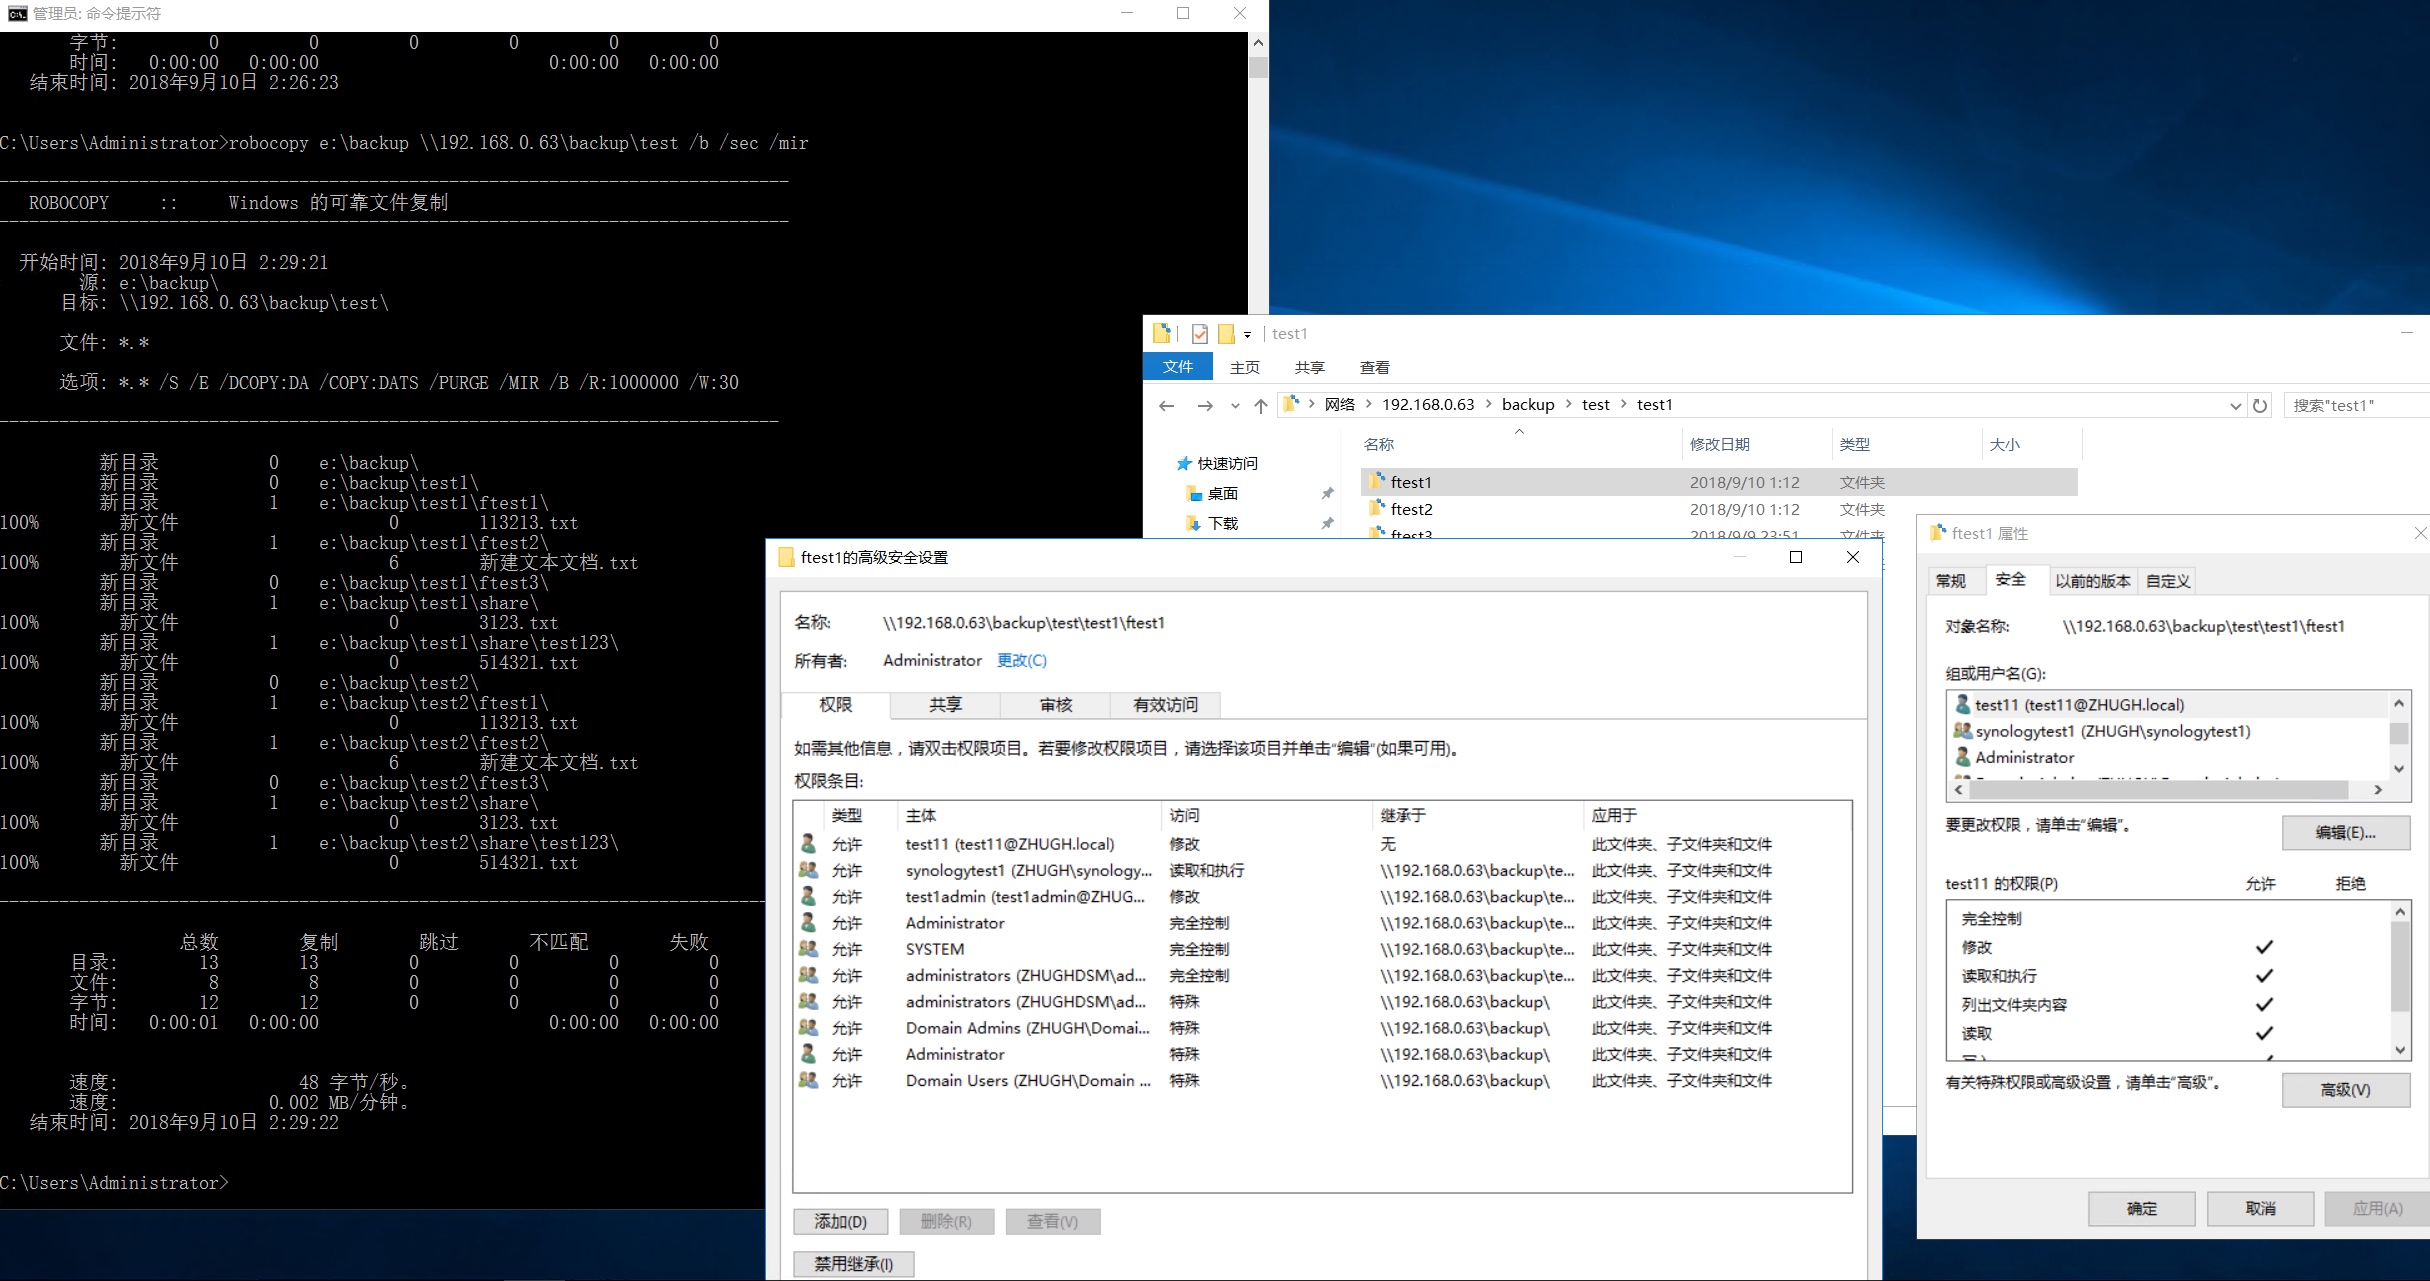Sort by the Date Modified column header

(x=1757, y=444)
